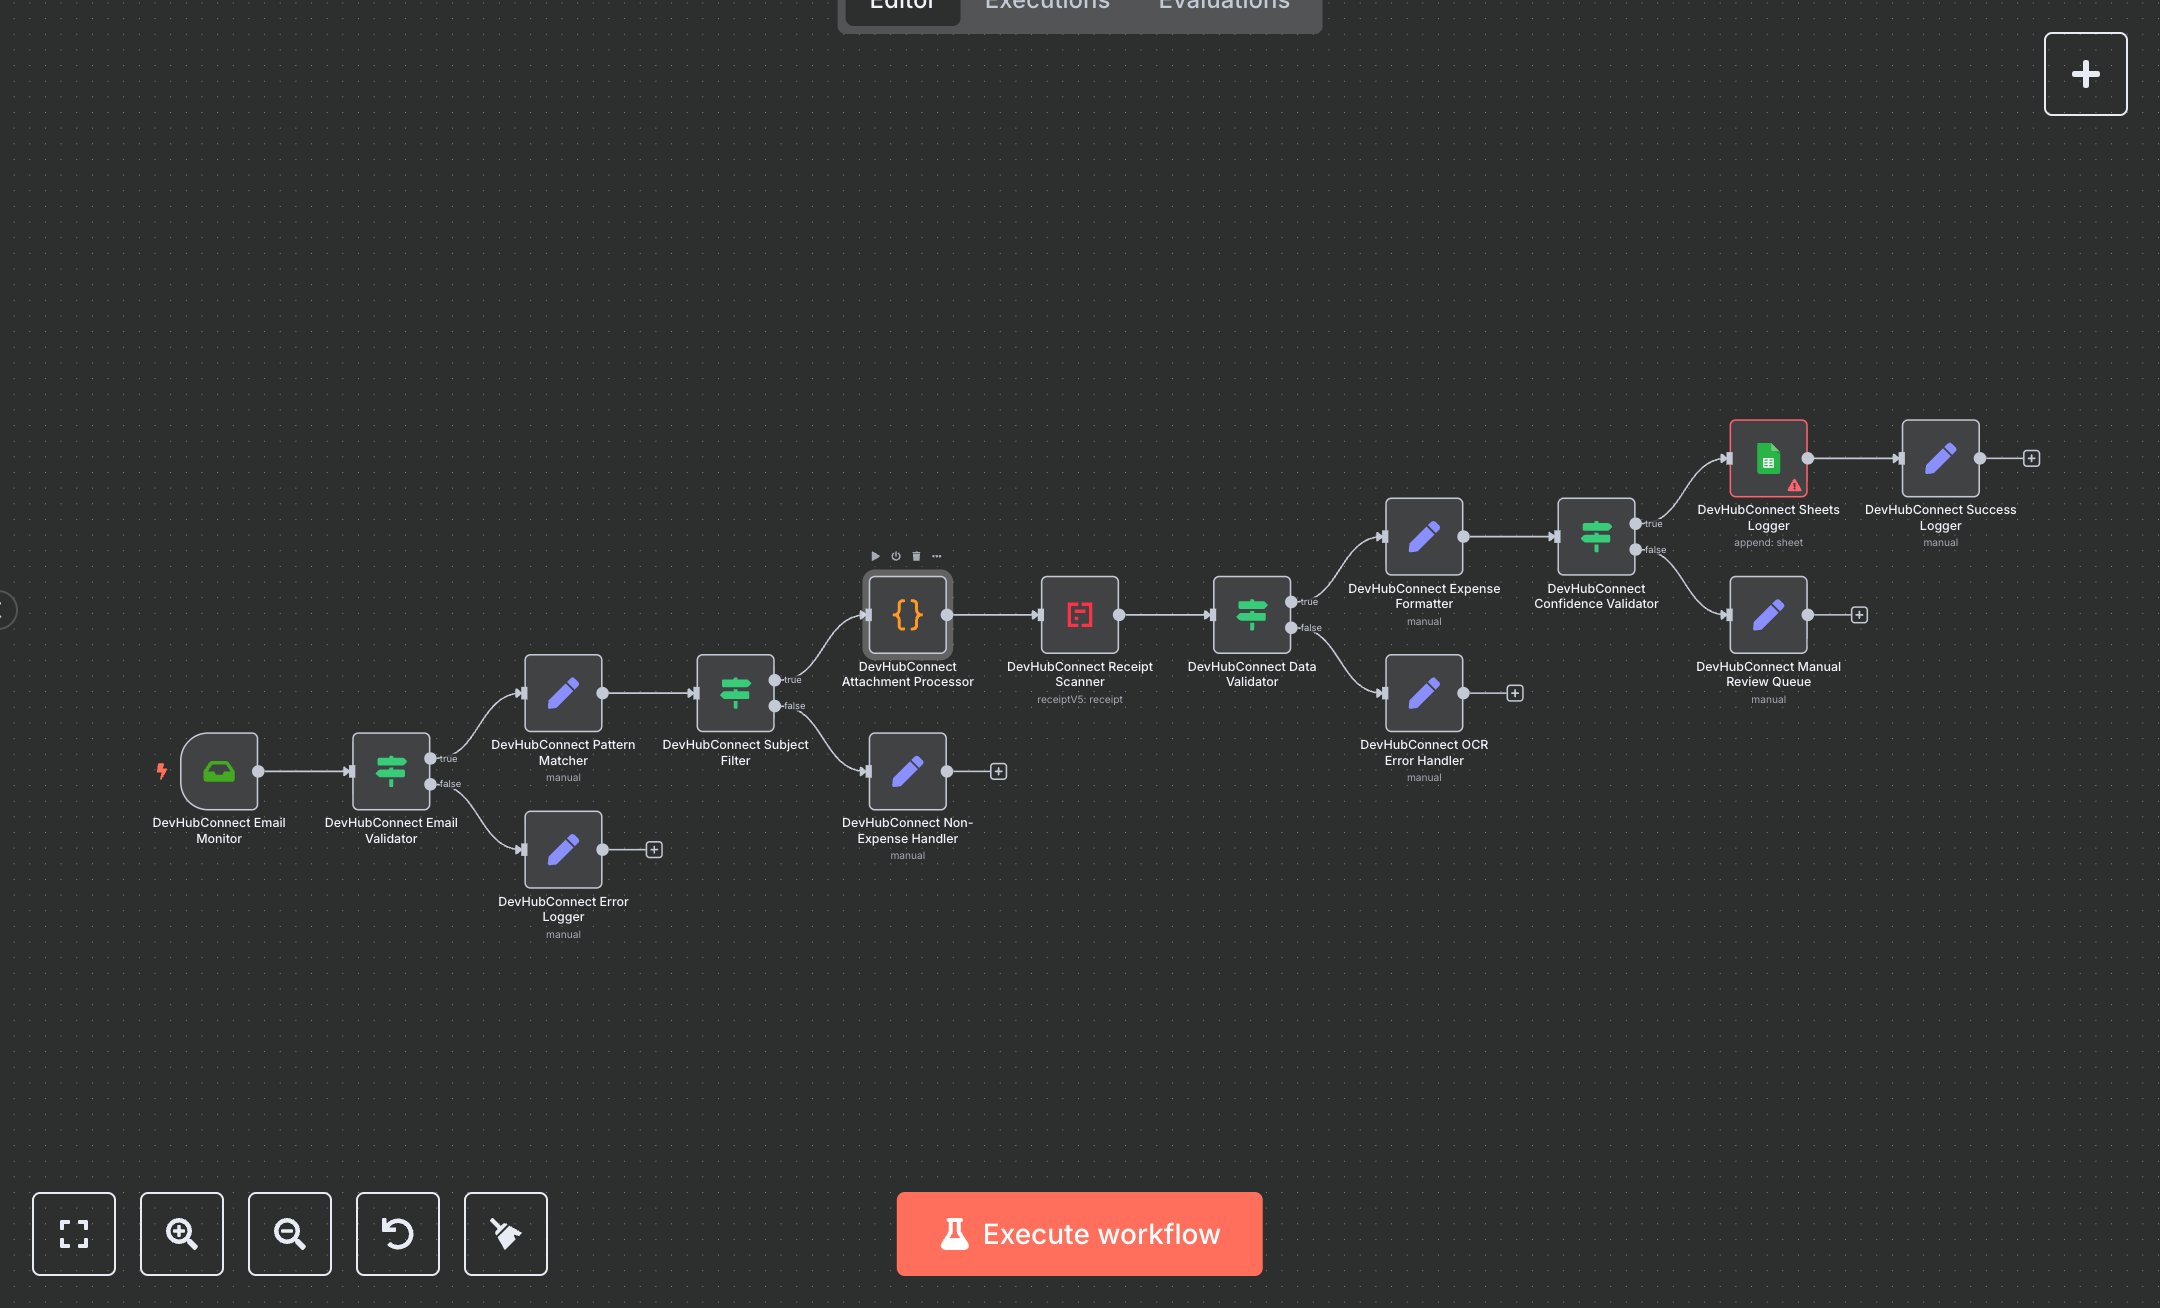Add node after OCR Error Handler output
Viewport: 2160px width, 1308px height.
(x=1515, y=693)
